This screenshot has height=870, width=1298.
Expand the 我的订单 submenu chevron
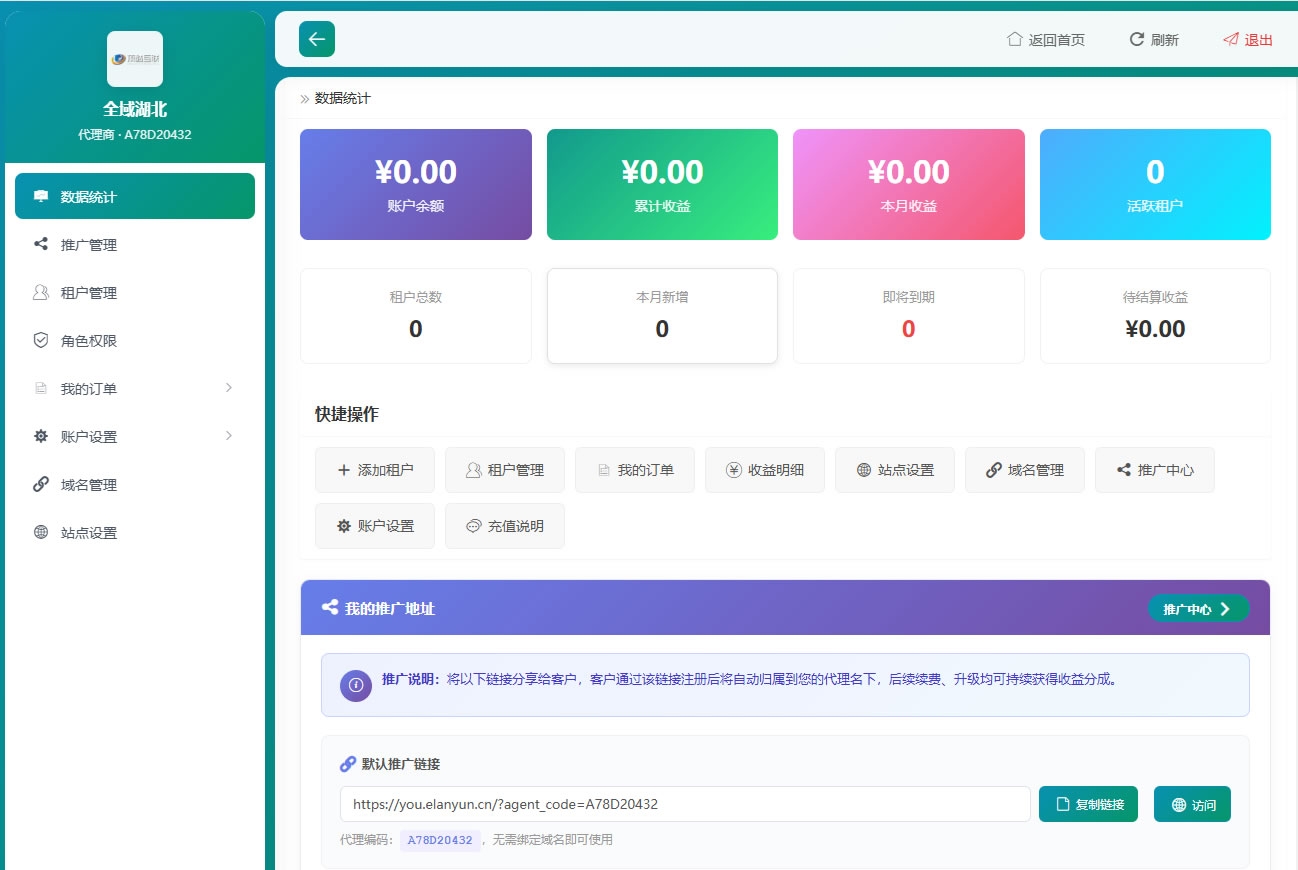[x=229, y=387]
